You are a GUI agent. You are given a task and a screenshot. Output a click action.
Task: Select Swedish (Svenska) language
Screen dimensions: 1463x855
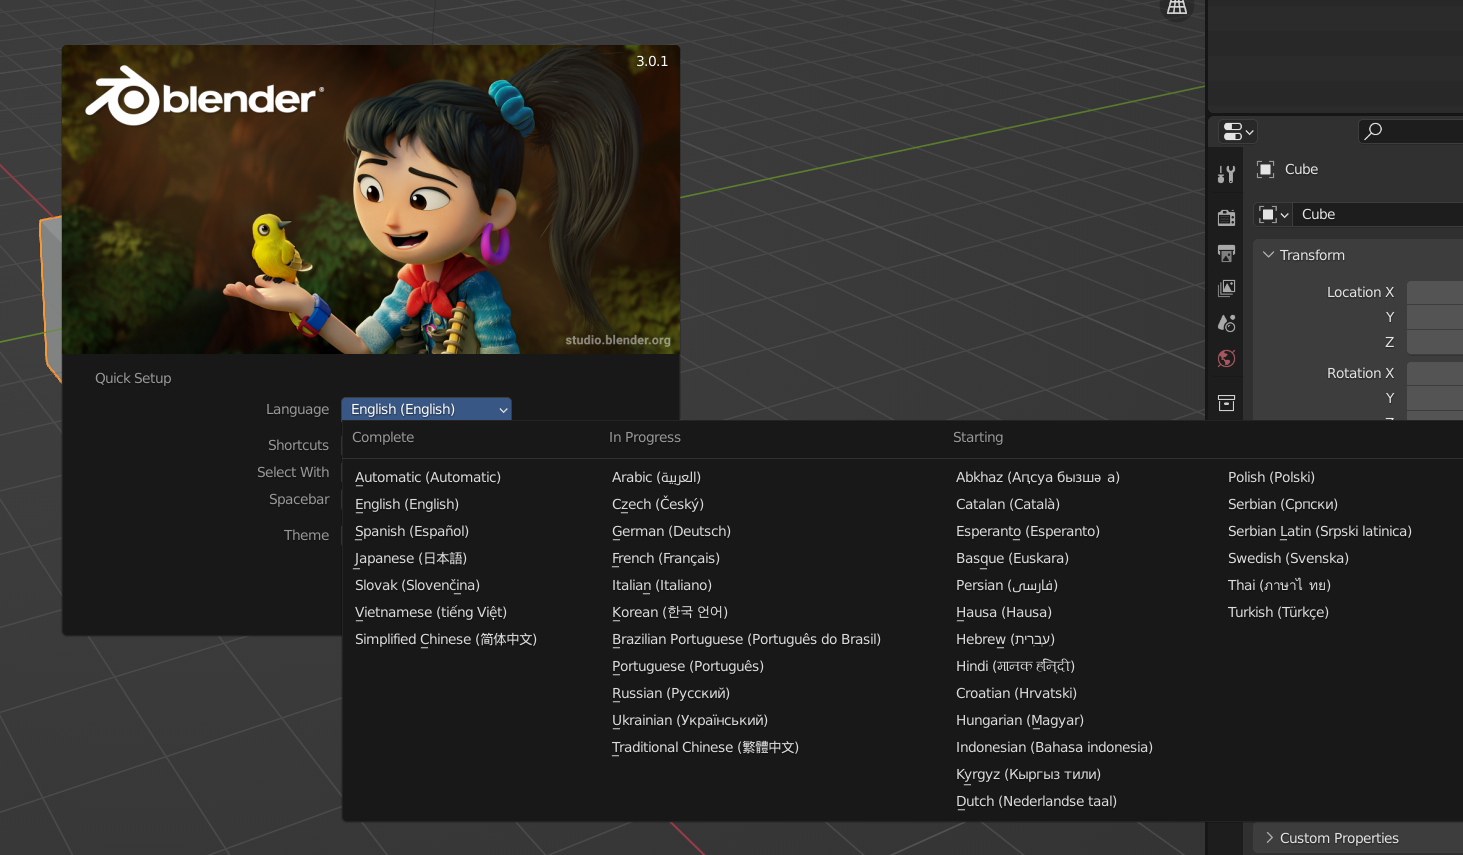[1288, 558]
